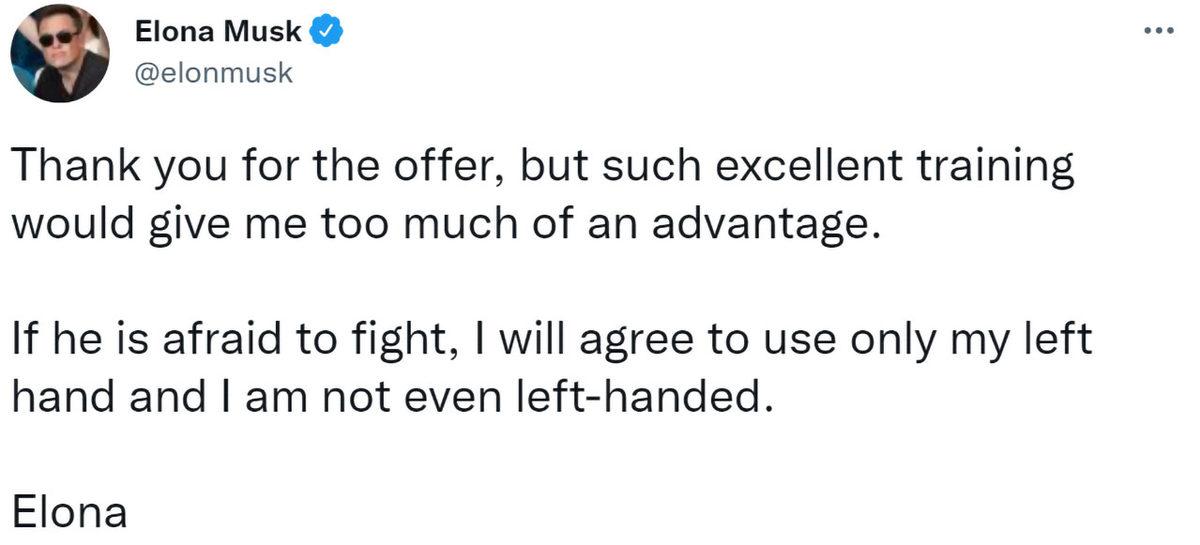Click the "Elona" signature at tweet bottom
Image resolution: width=1200 pixels, height=545 pixels.
(x=69, y=512)
